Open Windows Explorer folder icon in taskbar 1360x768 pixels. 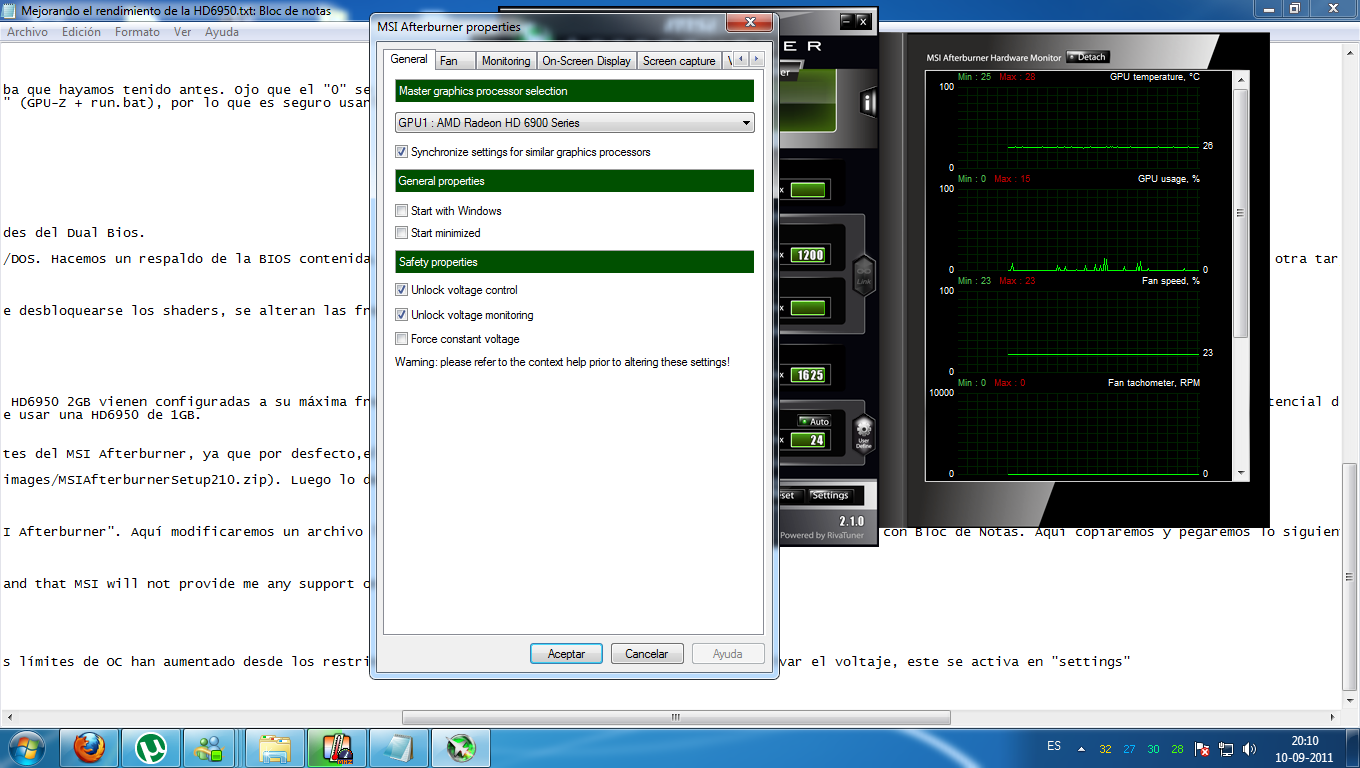(275, 747)
